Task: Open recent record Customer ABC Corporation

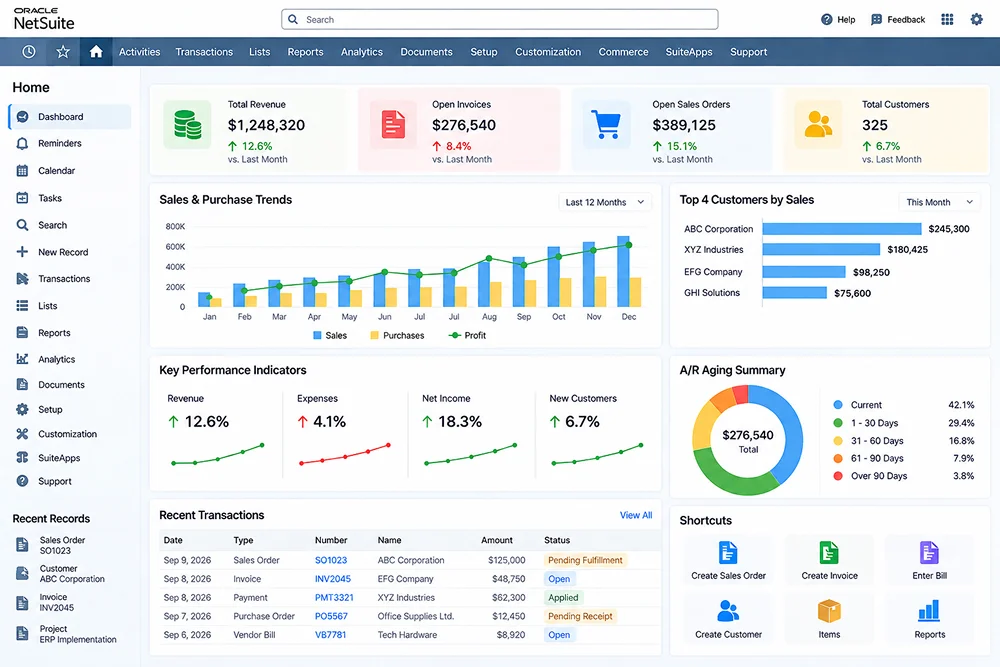Action: (x=61, y=574)
